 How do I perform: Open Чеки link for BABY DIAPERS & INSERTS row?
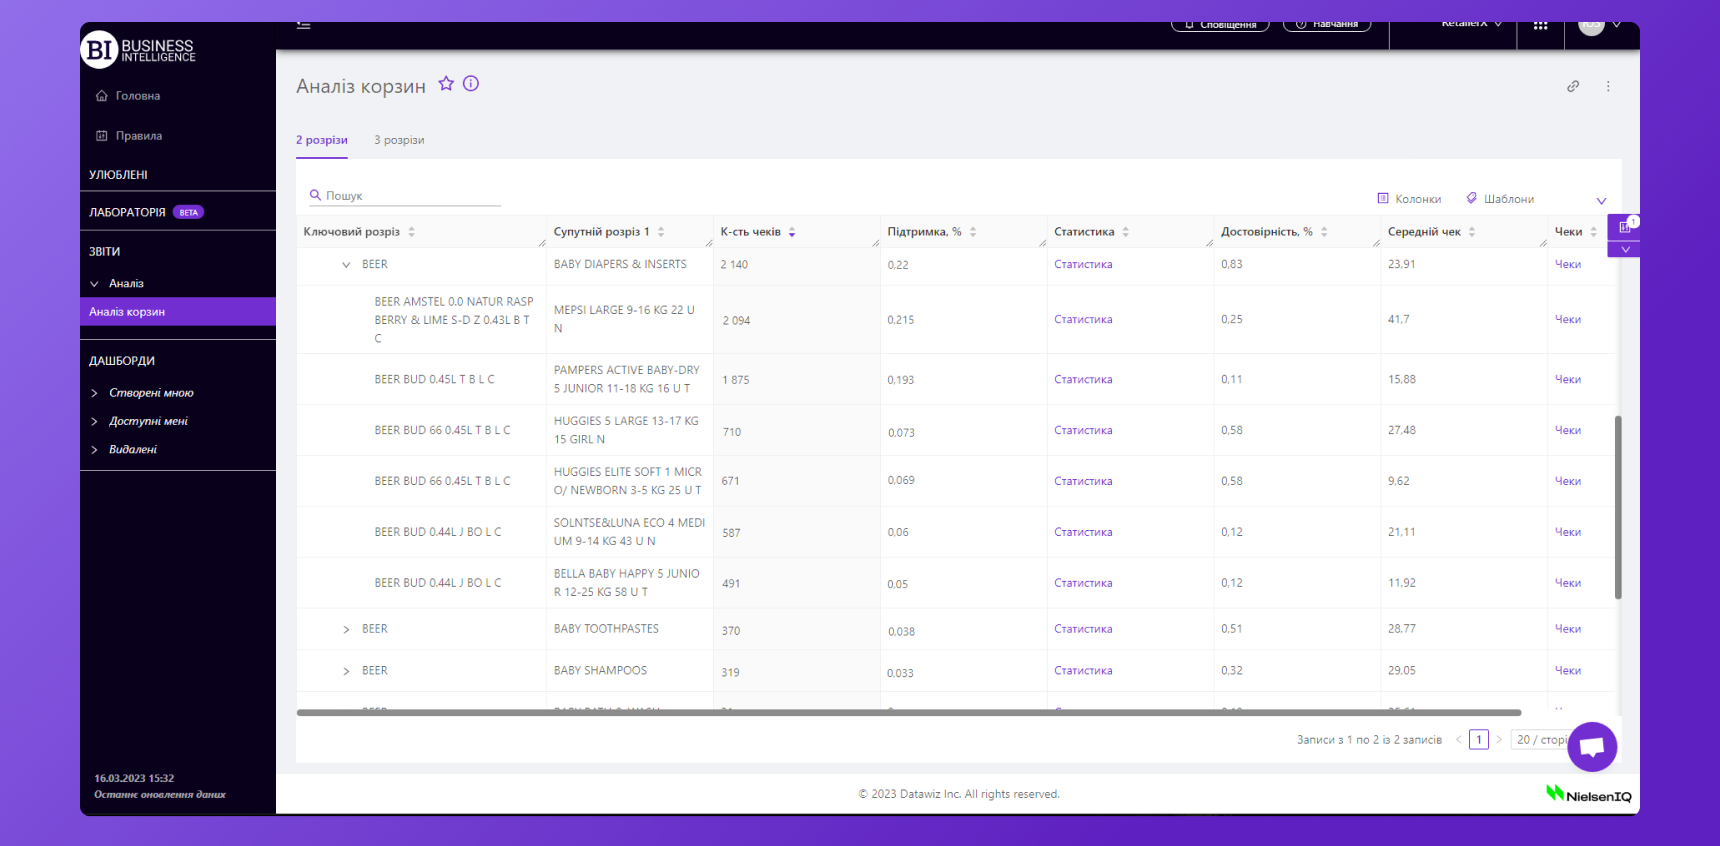[1568, 264]
